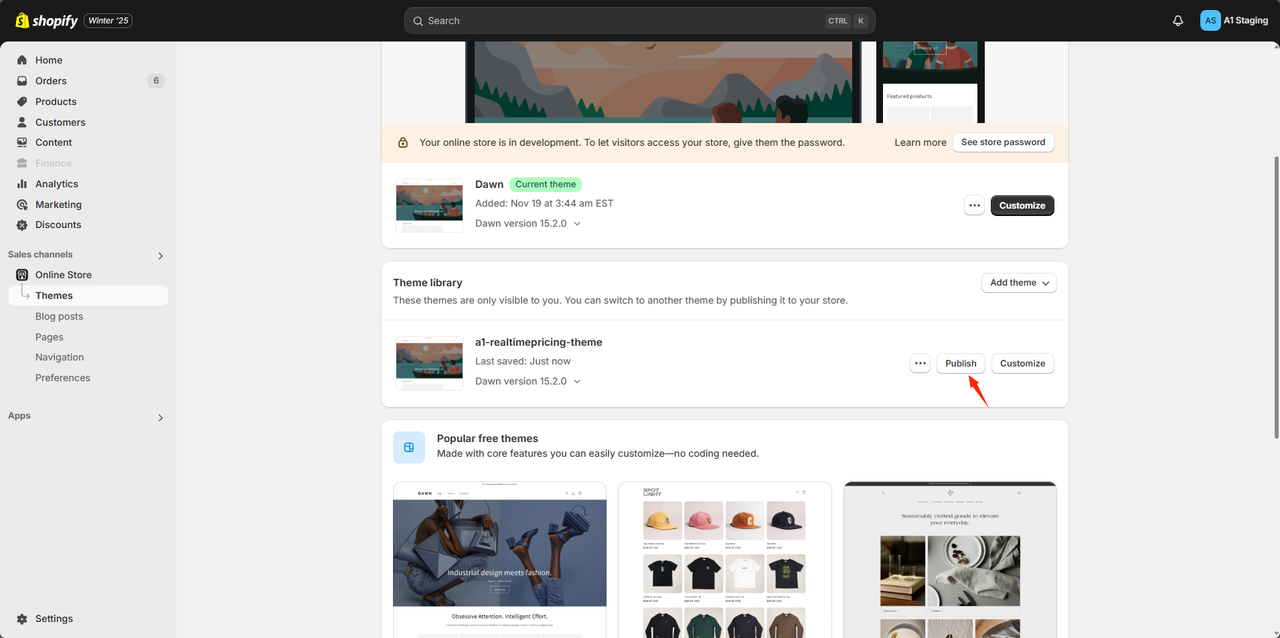Screen dimensions: 1280x638
Task: Go to Themes in sidebar
Action: pyautogui.click(x=88, y=296)
